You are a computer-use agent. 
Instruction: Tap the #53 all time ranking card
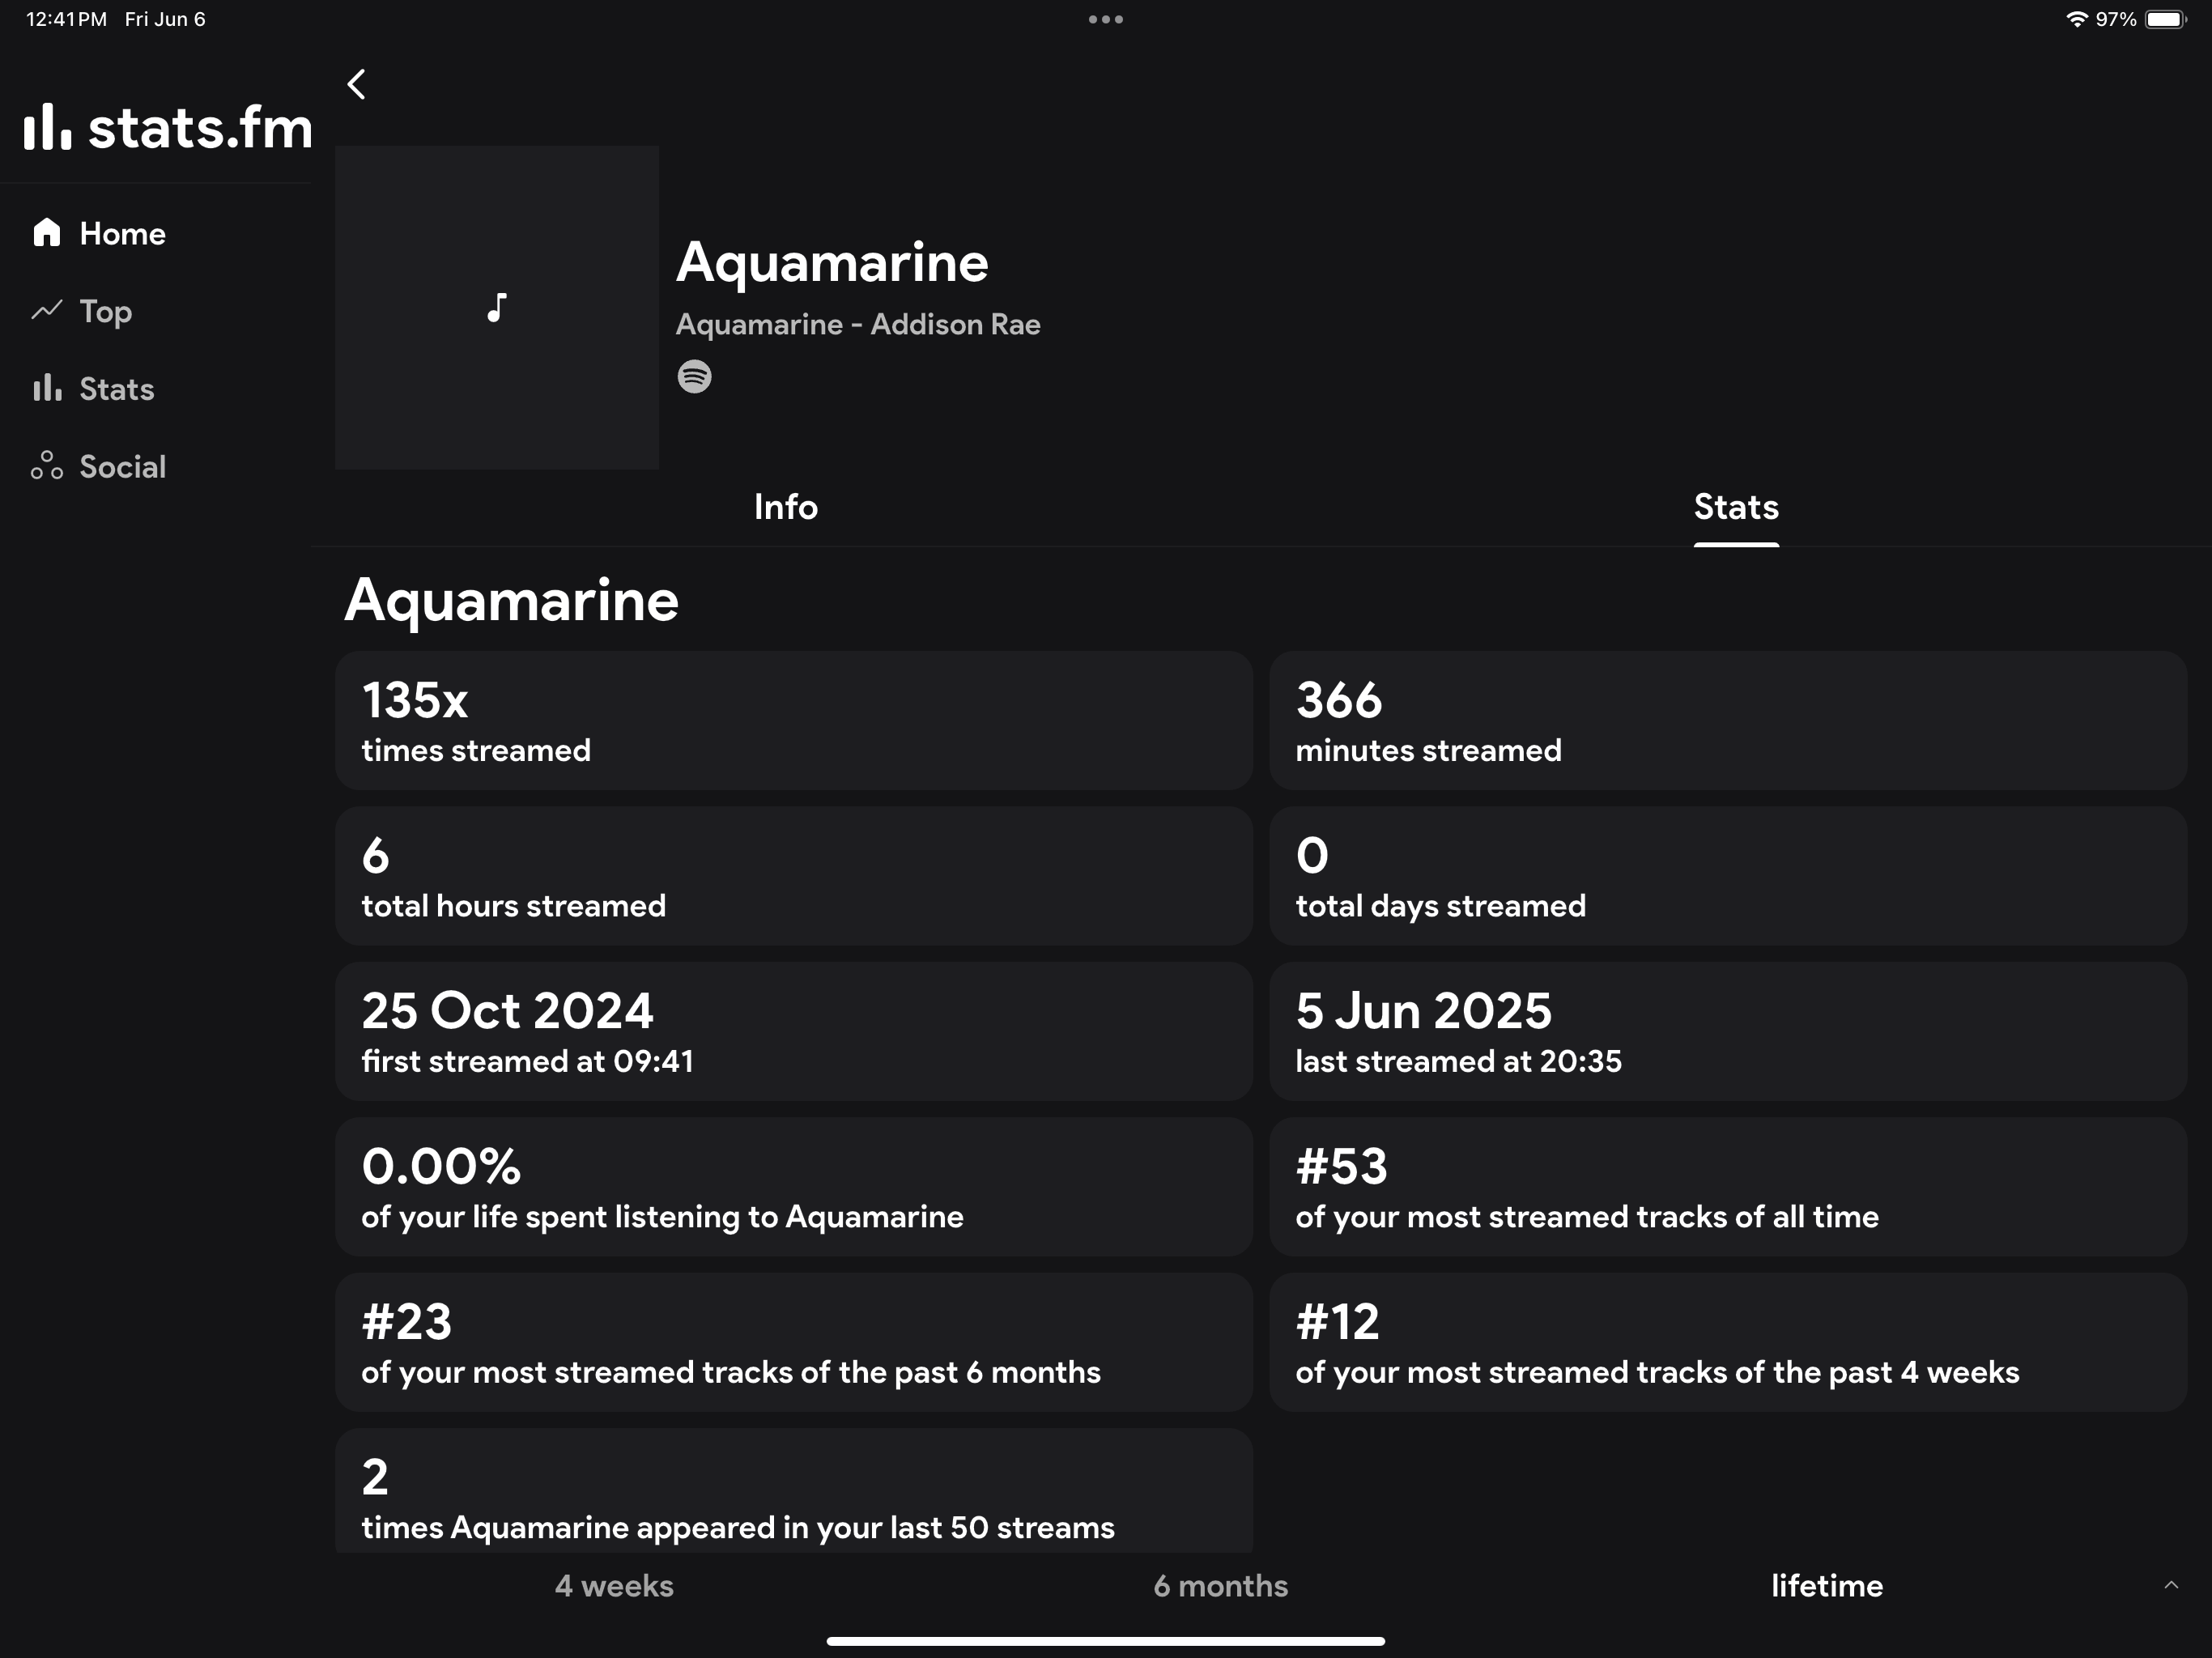[1728, 1187]
